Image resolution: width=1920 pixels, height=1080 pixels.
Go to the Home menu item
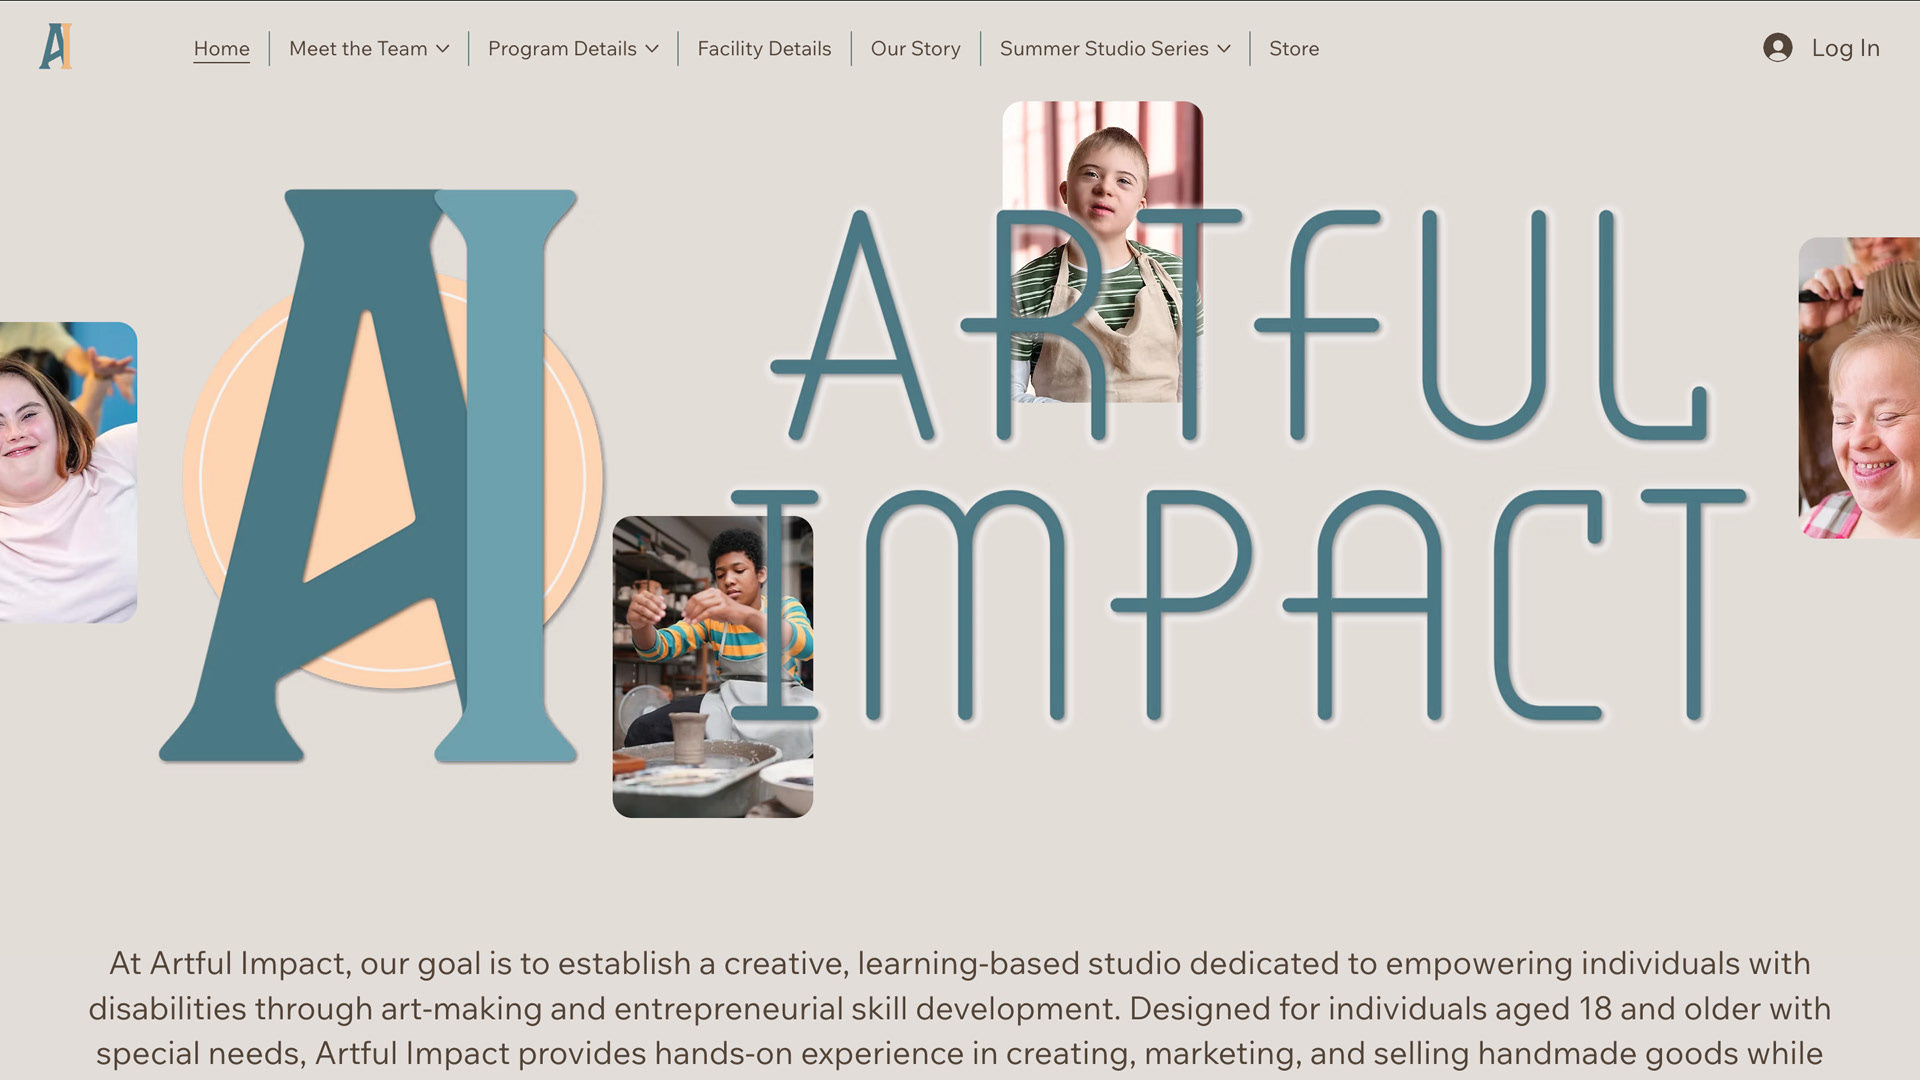coord(222,48)
